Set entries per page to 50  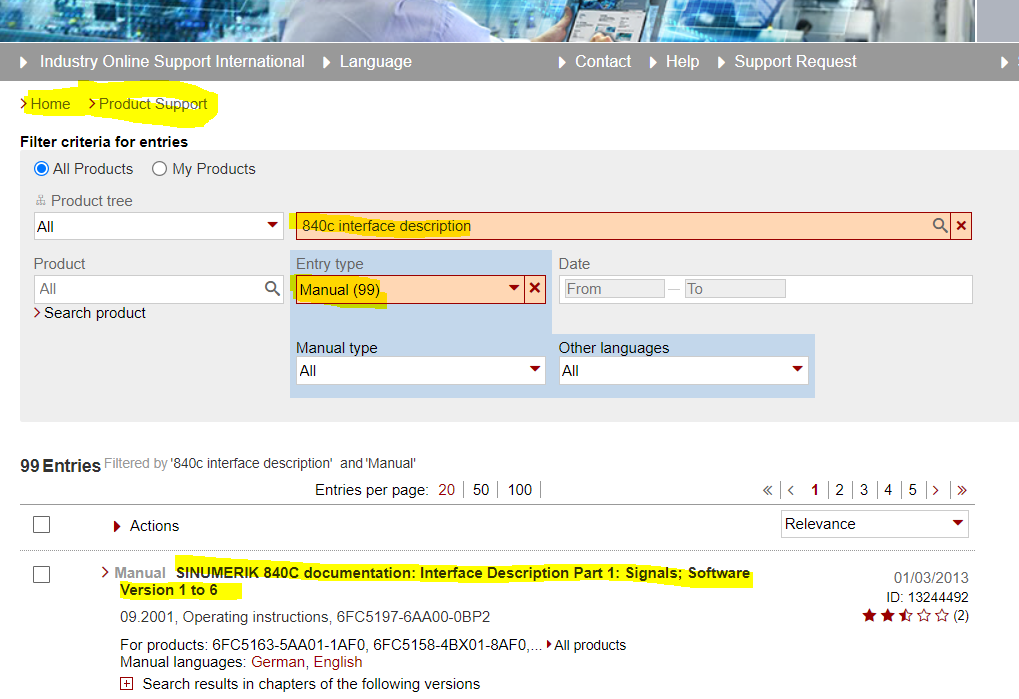pos(481,490)
